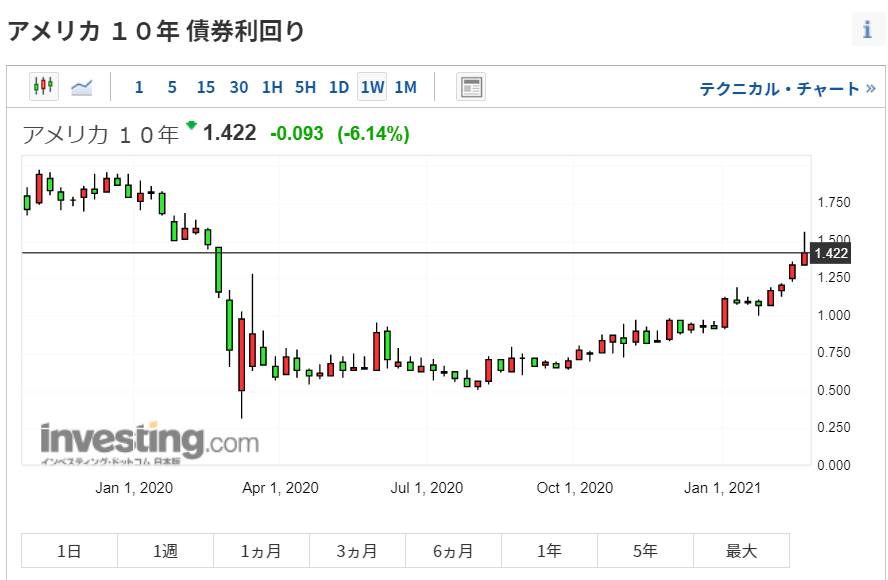Click the (-6.14%) percent change
The width and height of the screenshot is (888, 580).
tap(373, 134)
